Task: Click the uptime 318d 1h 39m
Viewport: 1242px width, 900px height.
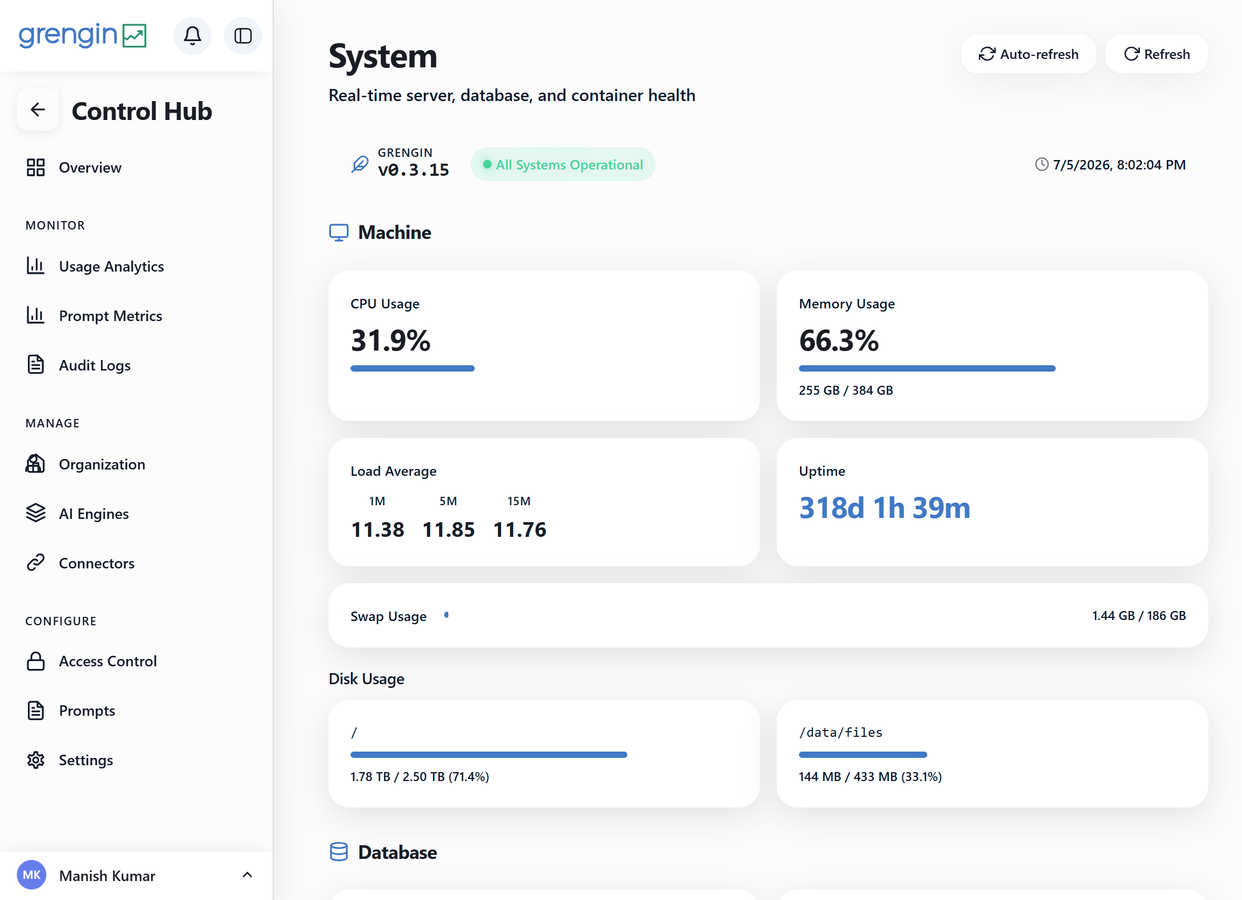Action: 885,508
